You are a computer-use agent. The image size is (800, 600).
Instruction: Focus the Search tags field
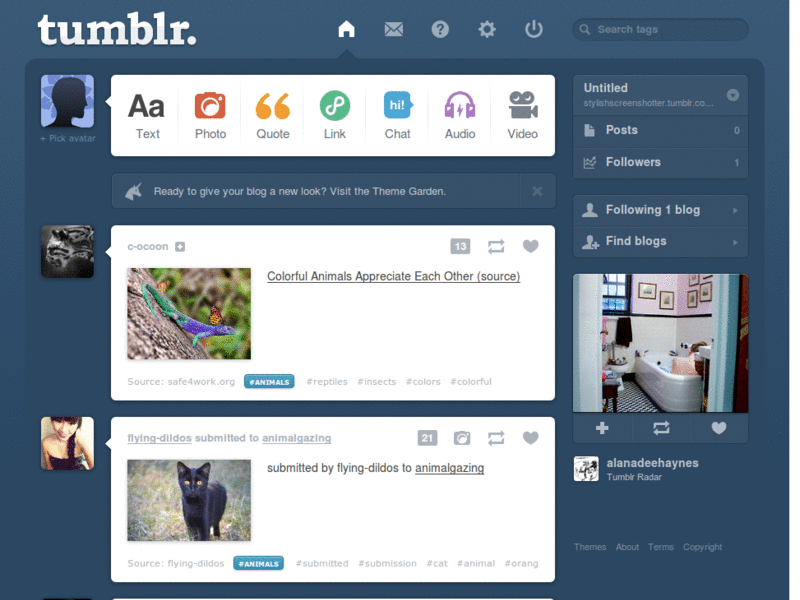(x=661, y=30)
